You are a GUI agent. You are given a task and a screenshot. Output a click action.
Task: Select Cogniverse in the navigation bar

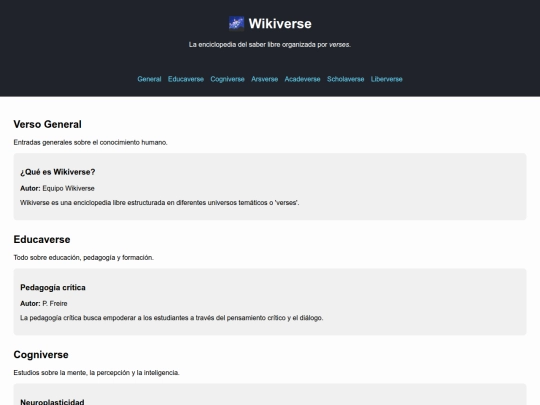(x=227, y=79)
